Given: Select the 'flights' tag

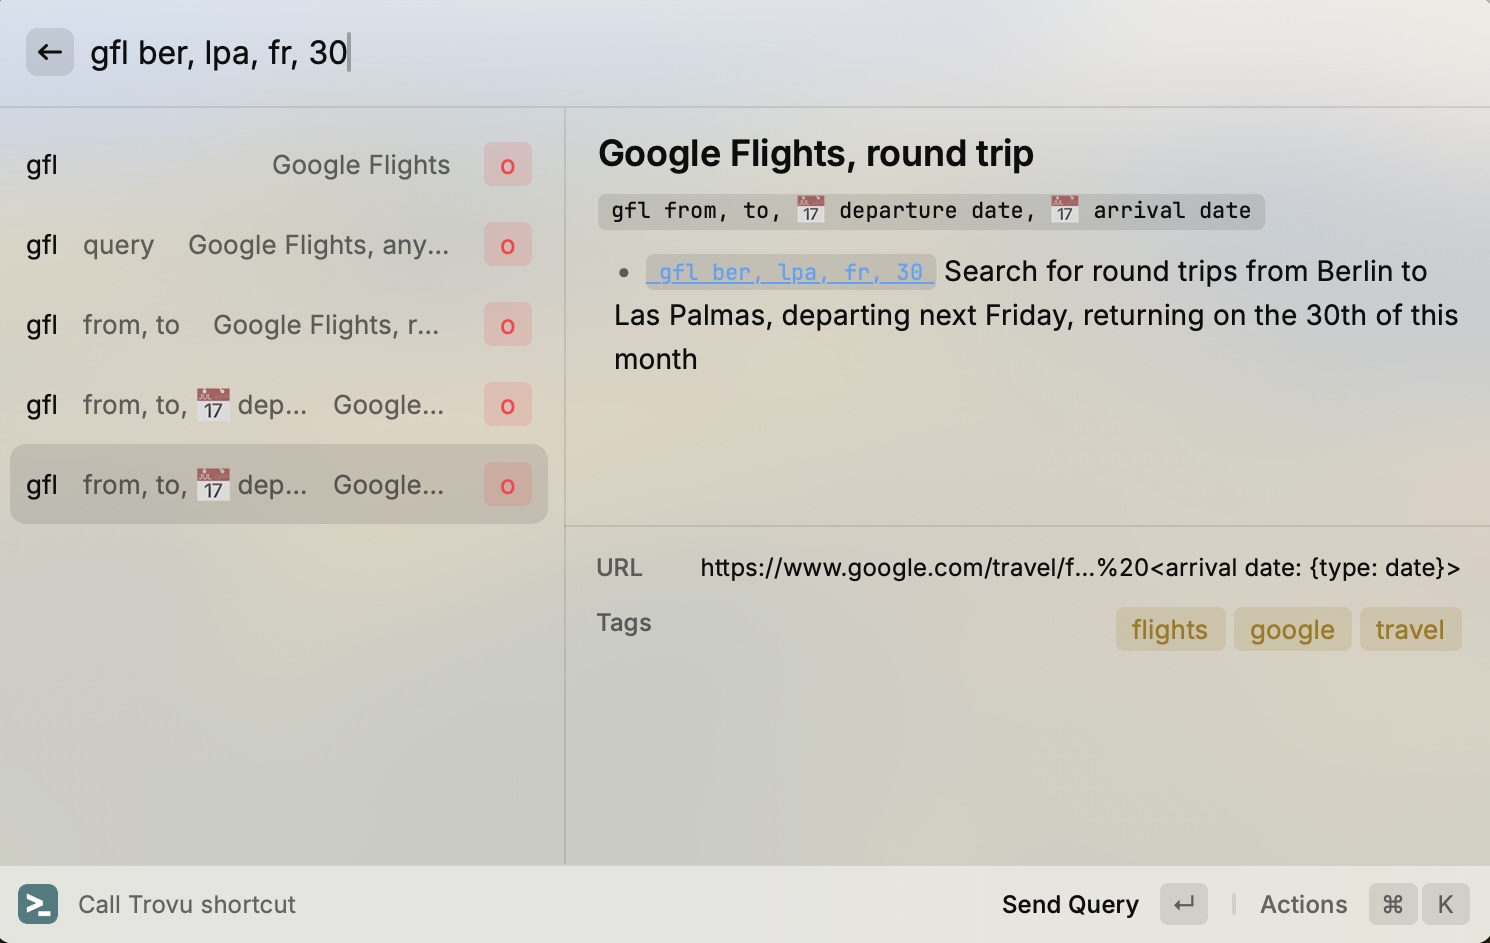Looking at the screenshot, I should tap(1169, 629).
